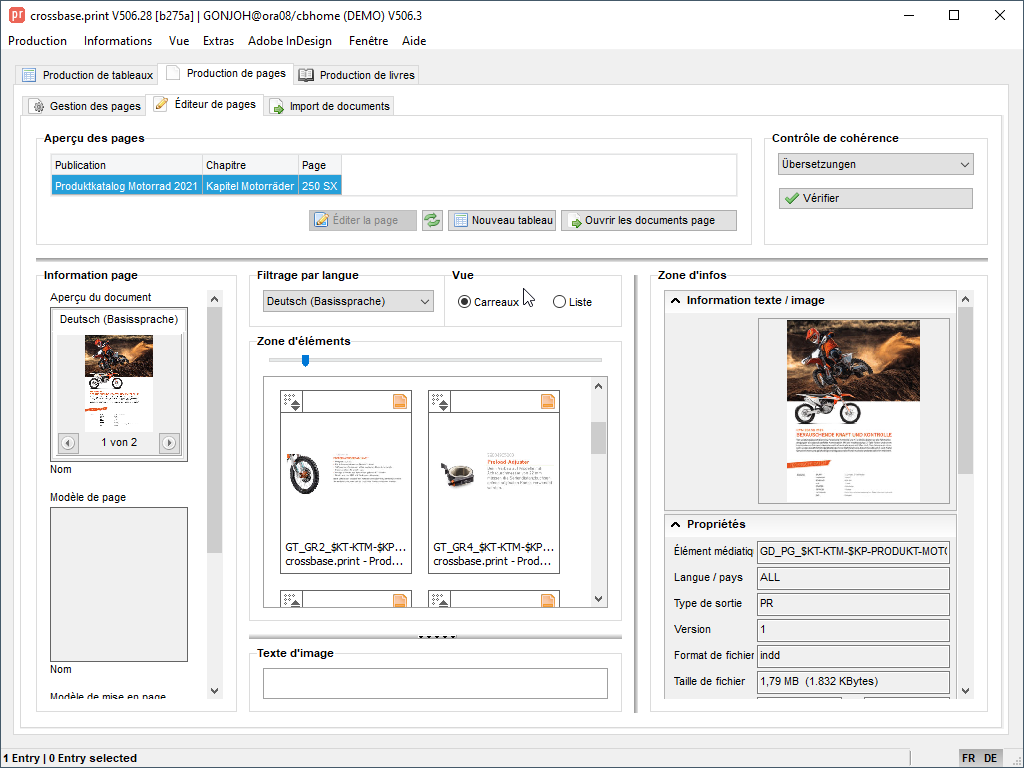Collapse the Information texte / image section
The width and height of the screenshot is (1024, 768).
(676, 300)
